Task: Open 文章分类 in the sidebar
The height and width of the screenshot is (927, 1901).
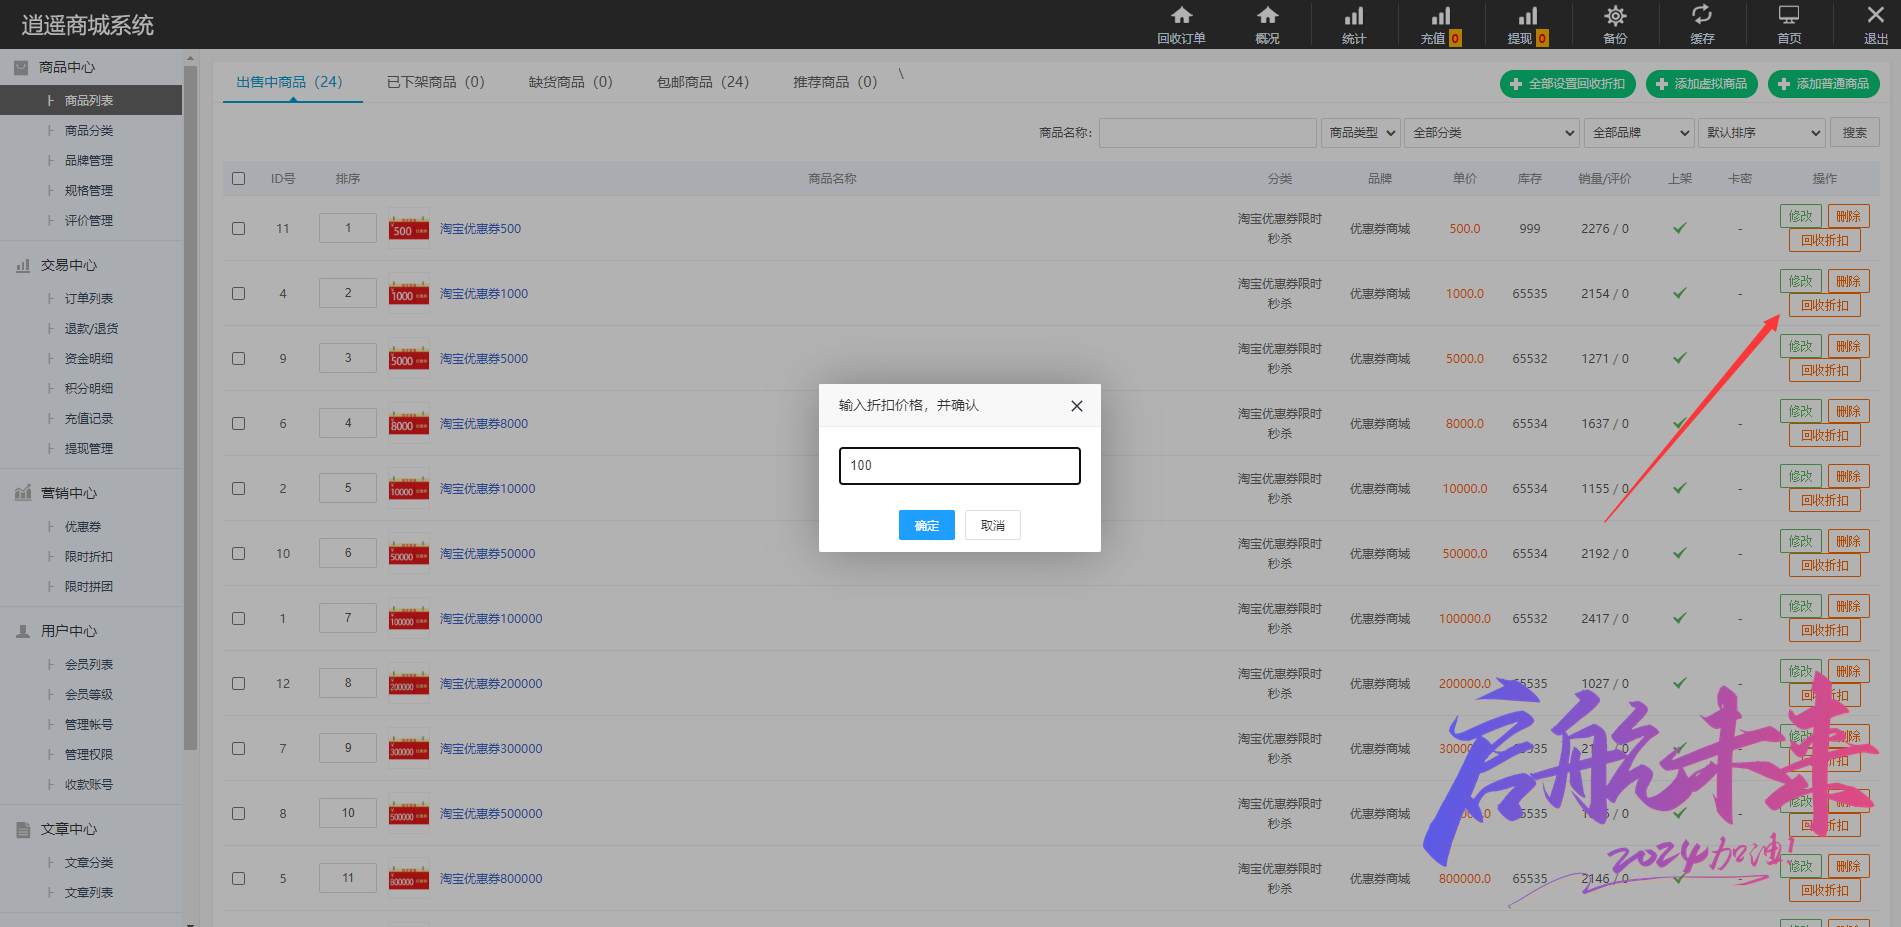Action: 89,863
